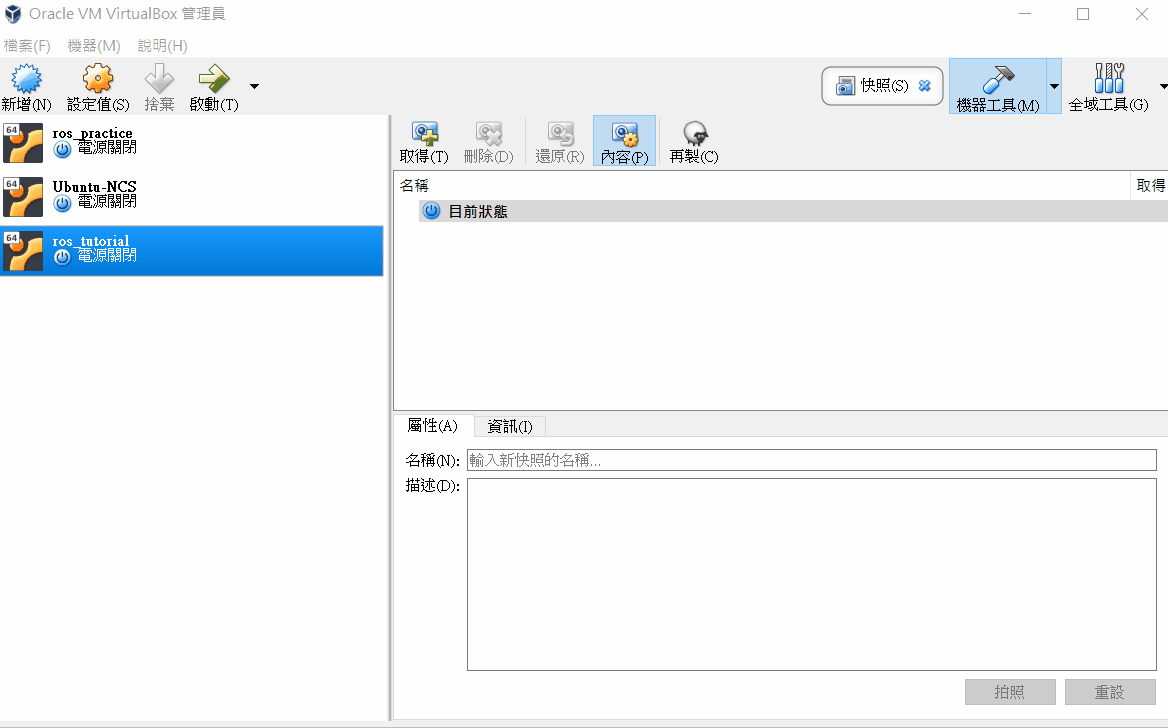Click the 新增(N) new machine icon

(26, 78)
